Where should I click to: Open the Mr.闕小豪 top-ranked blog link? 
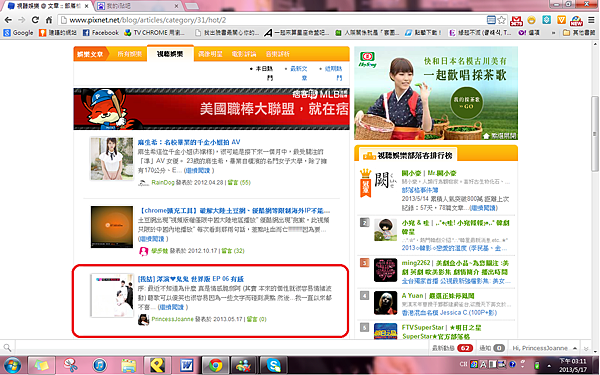click(429, 173)
